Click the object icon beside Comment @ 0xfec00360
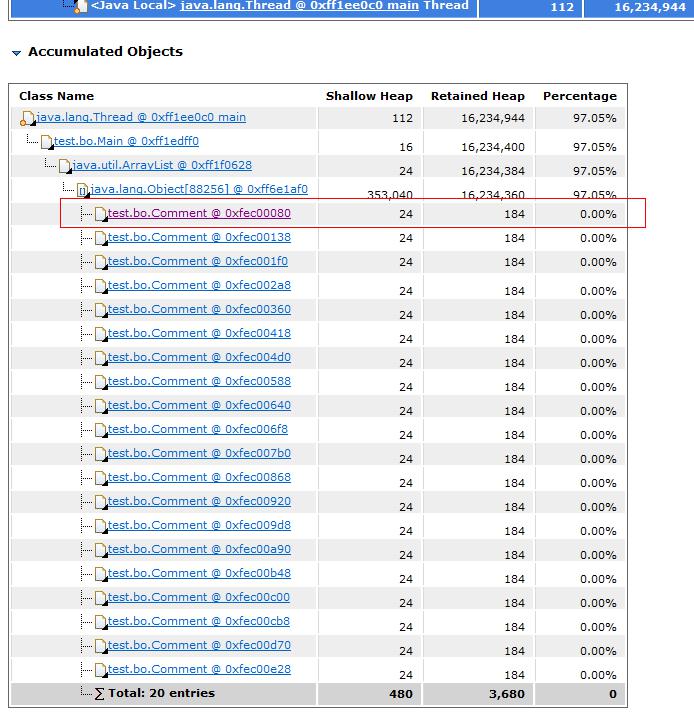Screen dimensions: 694x720 [101, 310]
